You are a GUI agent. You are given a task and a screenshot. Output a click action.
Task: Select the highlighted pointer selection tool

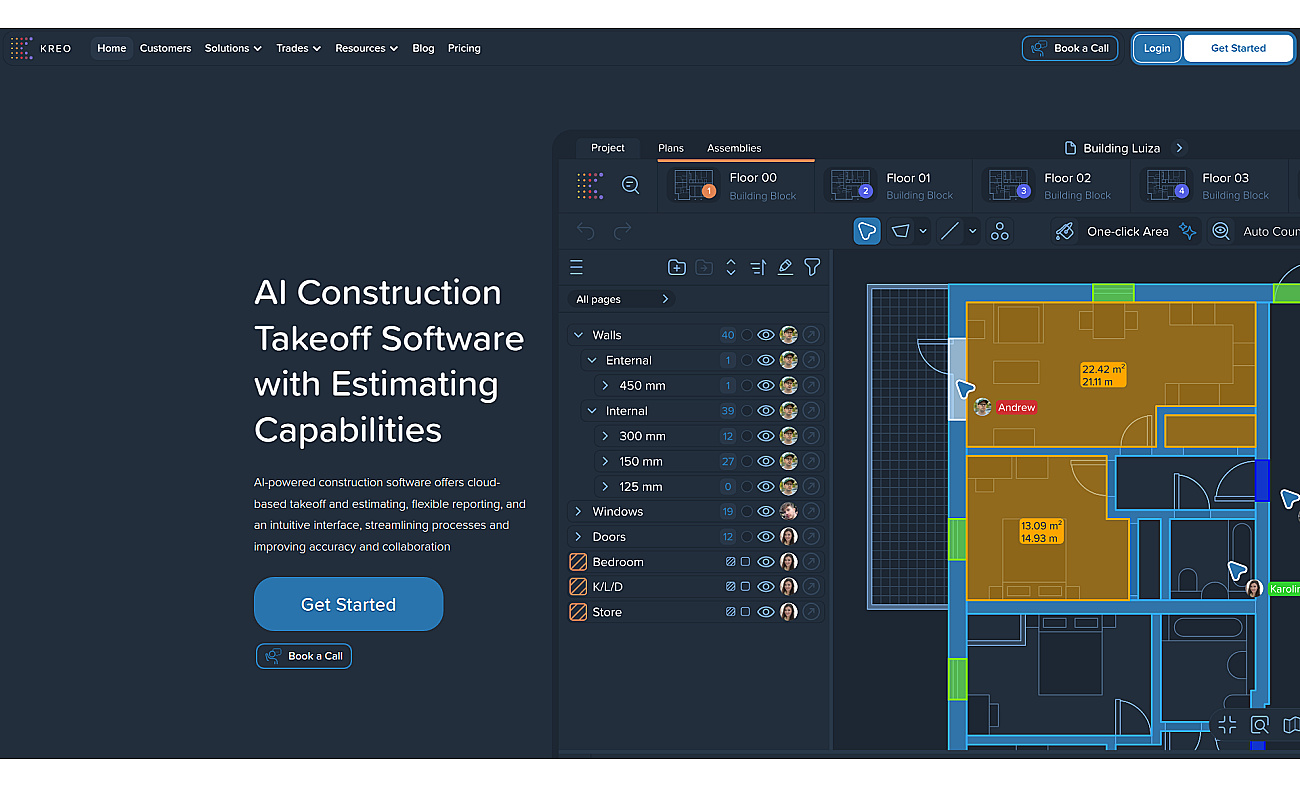pos(867,231)
